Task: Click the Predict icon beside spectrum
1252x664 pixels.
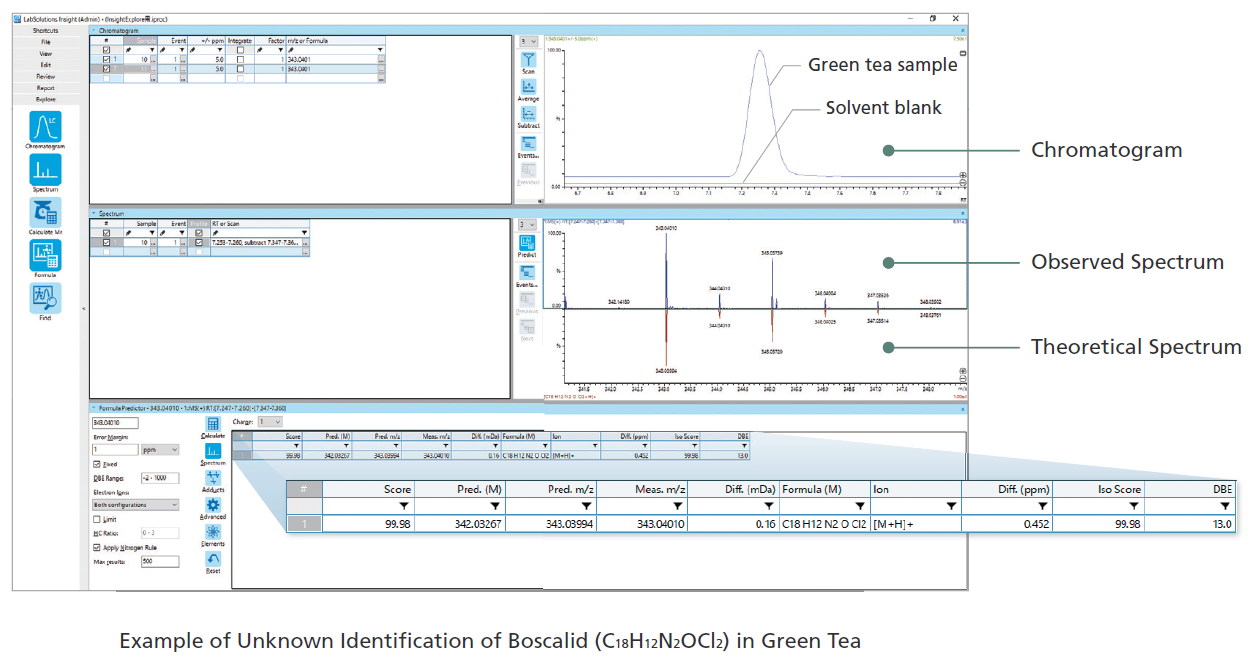Action: [527, 243]
